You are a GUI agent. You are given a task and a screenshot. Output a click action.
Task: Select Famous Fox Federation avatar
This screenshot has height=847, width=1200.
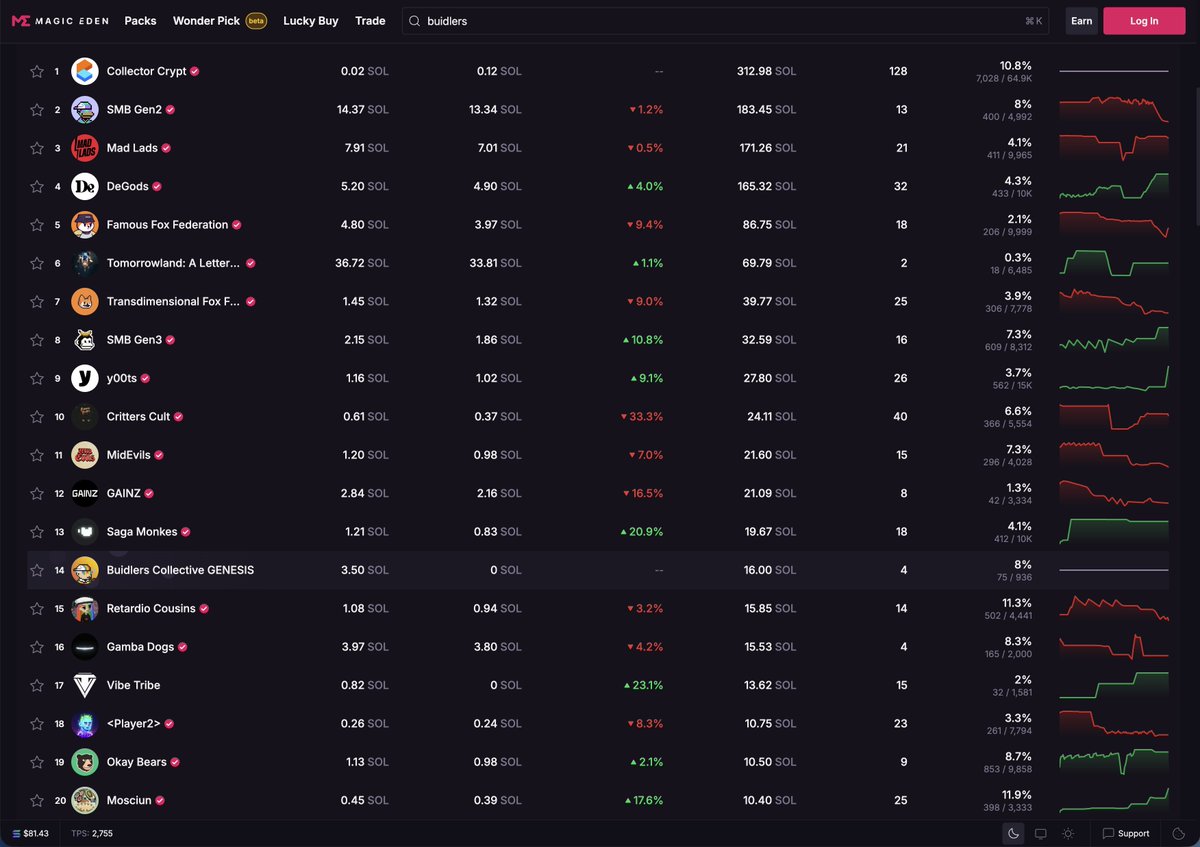point(85,225)
